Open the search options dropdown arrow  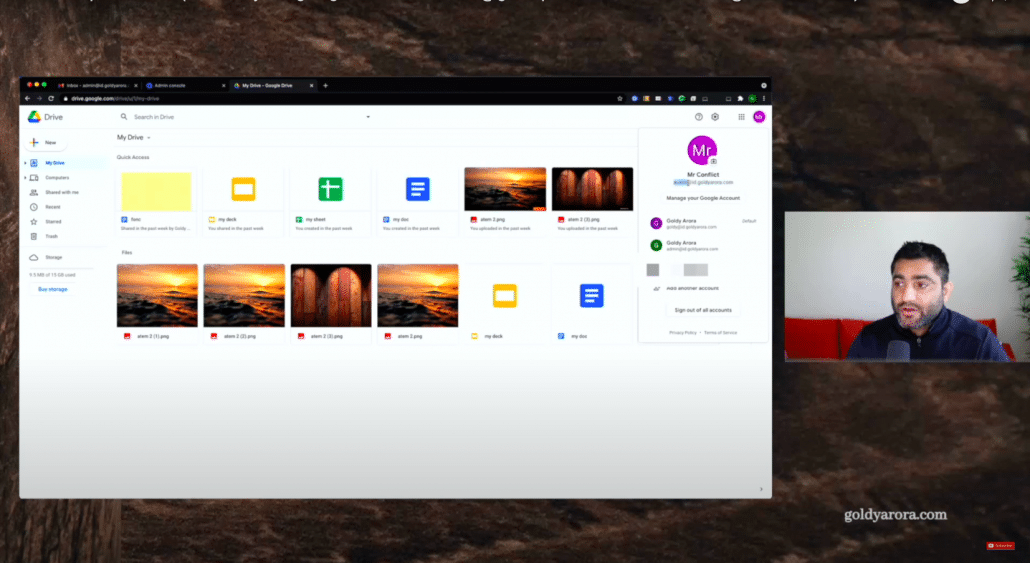pos(368,117)
